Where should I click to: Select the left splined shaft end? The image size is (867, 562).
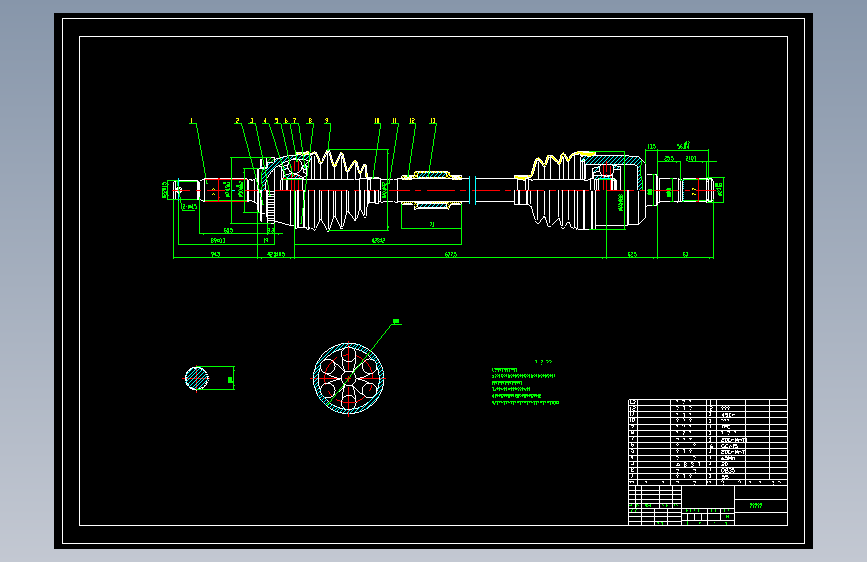point(224,190)
